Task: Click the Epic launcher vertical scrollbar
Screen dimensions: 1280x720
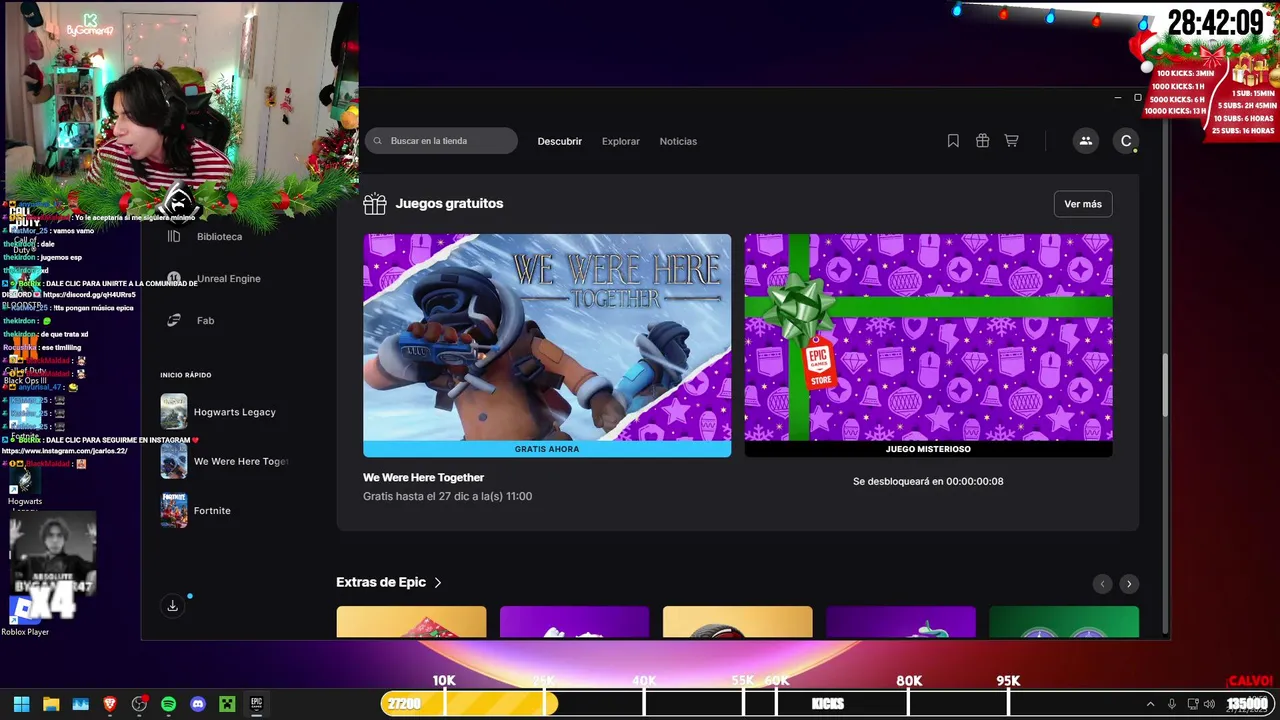Action: coord(1166,384)
